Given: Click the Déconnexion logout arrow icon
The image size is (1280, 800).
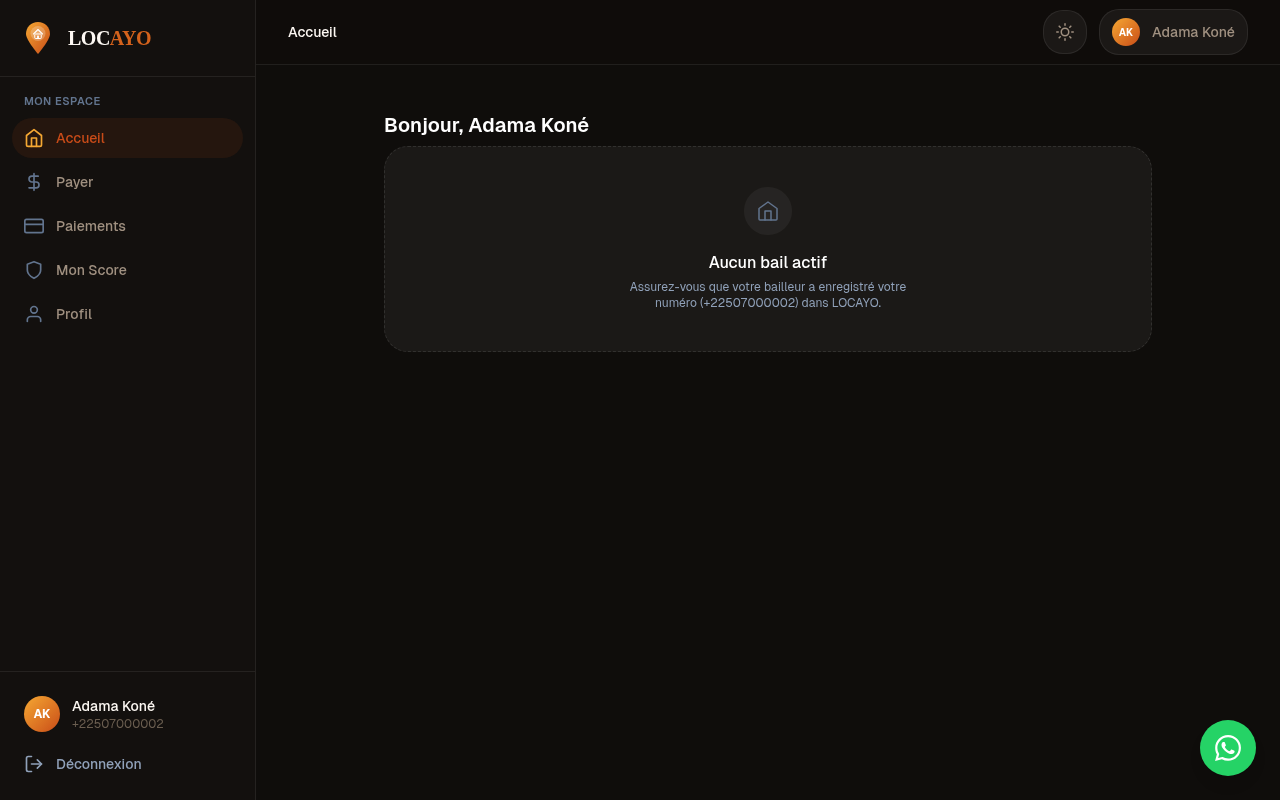Looking at the screenshot, I should pos(34,764).
